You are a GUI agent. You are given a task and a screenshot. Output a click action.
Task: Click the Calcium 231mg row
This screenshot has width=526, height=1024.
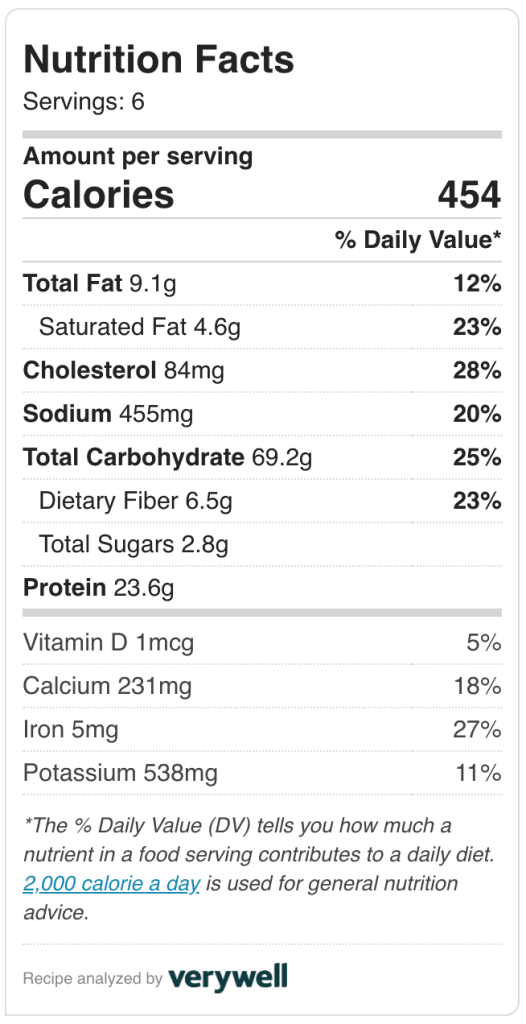coord(263,686)
